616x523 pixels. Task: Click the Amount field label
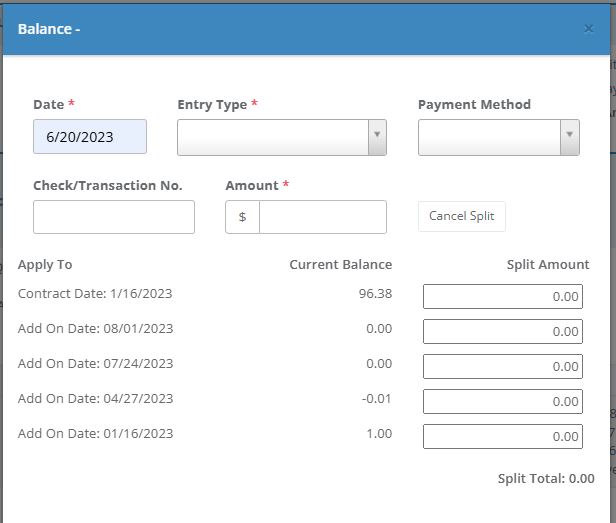pos(252,185)
